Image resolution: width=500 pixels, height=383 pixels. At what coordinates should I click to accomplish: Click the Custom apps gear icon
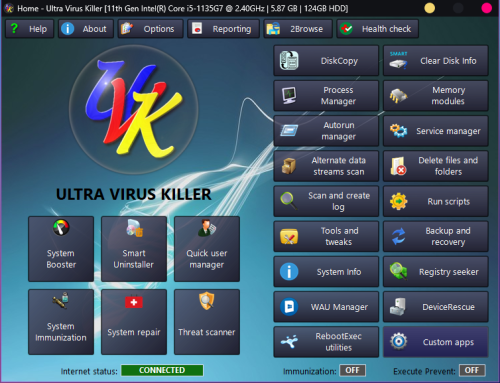pyautogui.click(x=399, y=342)
